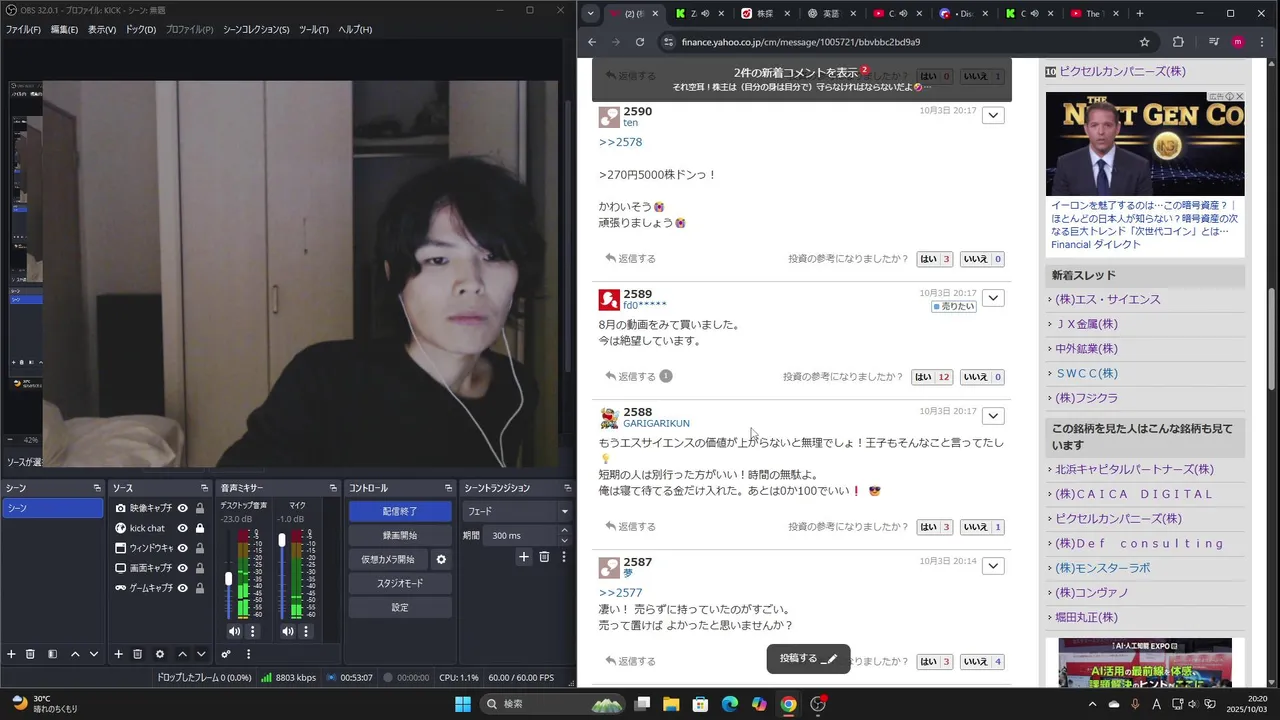The image size is (1280, 720).
Task: Undock the シーン panel via its float icon
Action: [x=97, y=488]
